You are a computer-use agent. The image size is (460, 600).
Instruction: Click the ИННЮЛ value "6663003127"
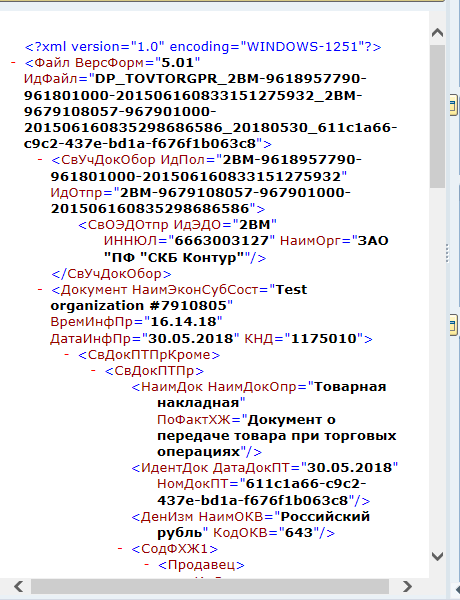click(224, 241)
